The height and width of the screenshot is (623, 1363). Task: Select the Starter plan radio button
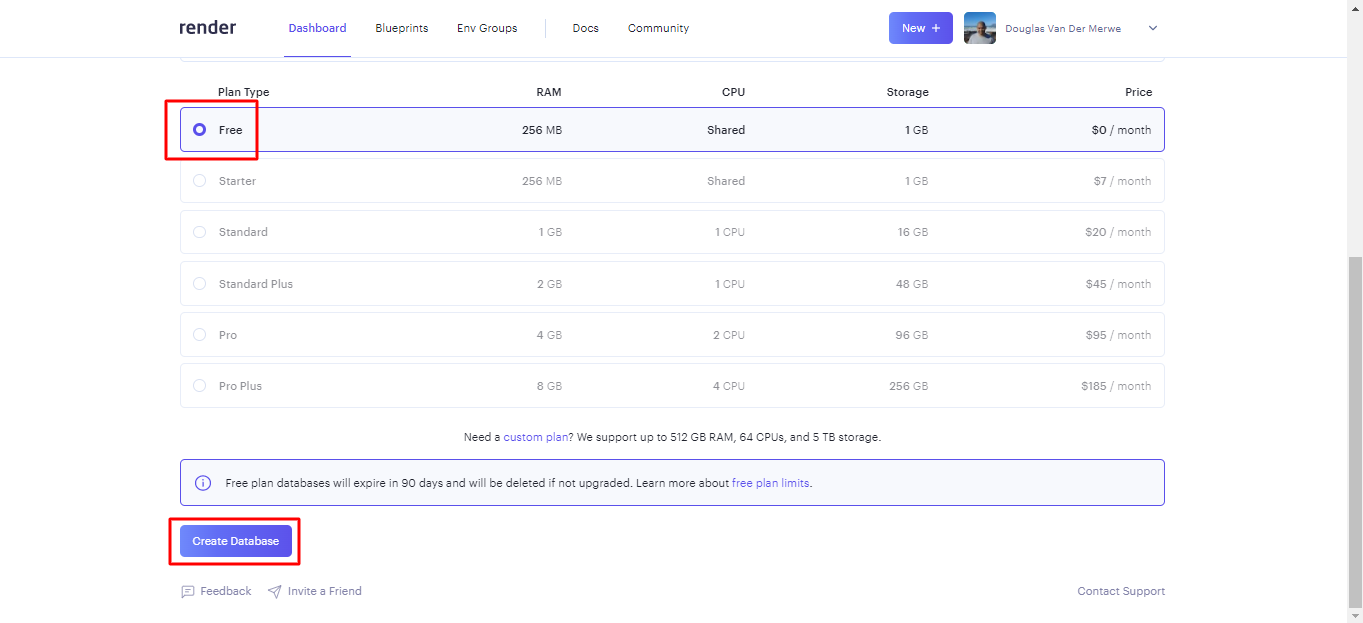(x=199, y=180)
